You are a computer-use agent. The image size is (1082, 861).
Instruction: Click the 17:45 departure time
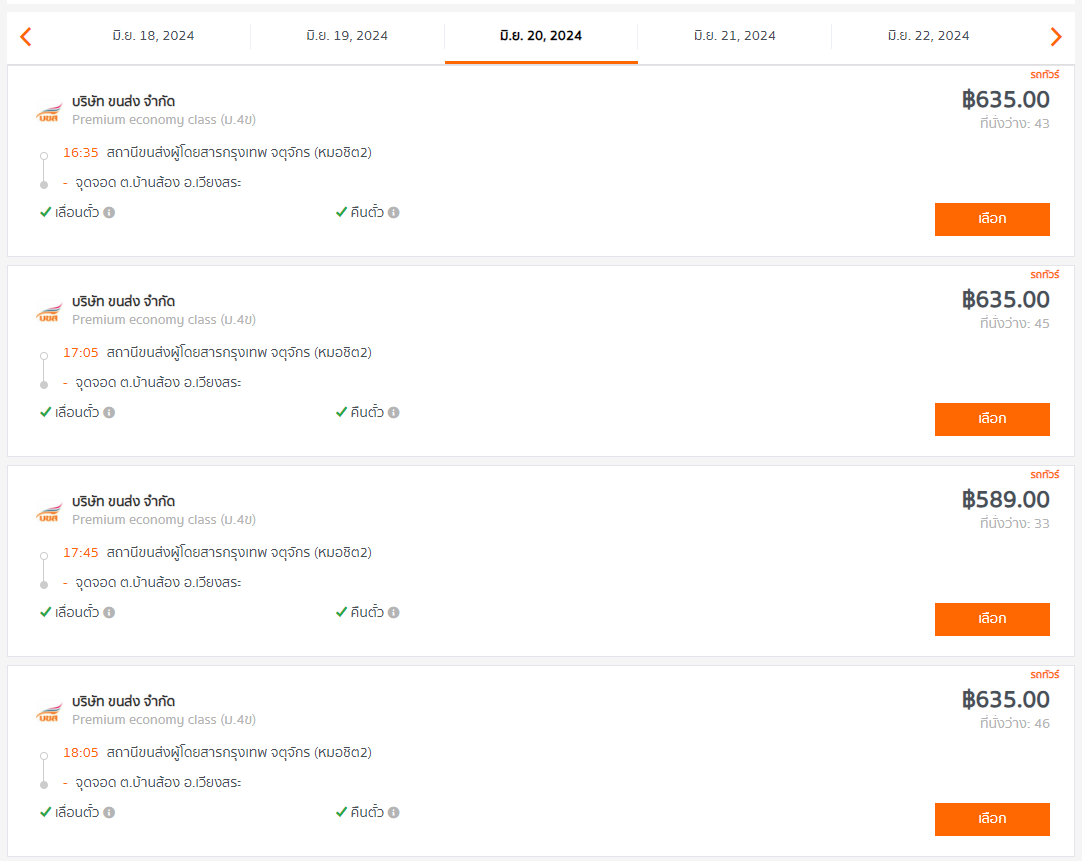point(81,553)
